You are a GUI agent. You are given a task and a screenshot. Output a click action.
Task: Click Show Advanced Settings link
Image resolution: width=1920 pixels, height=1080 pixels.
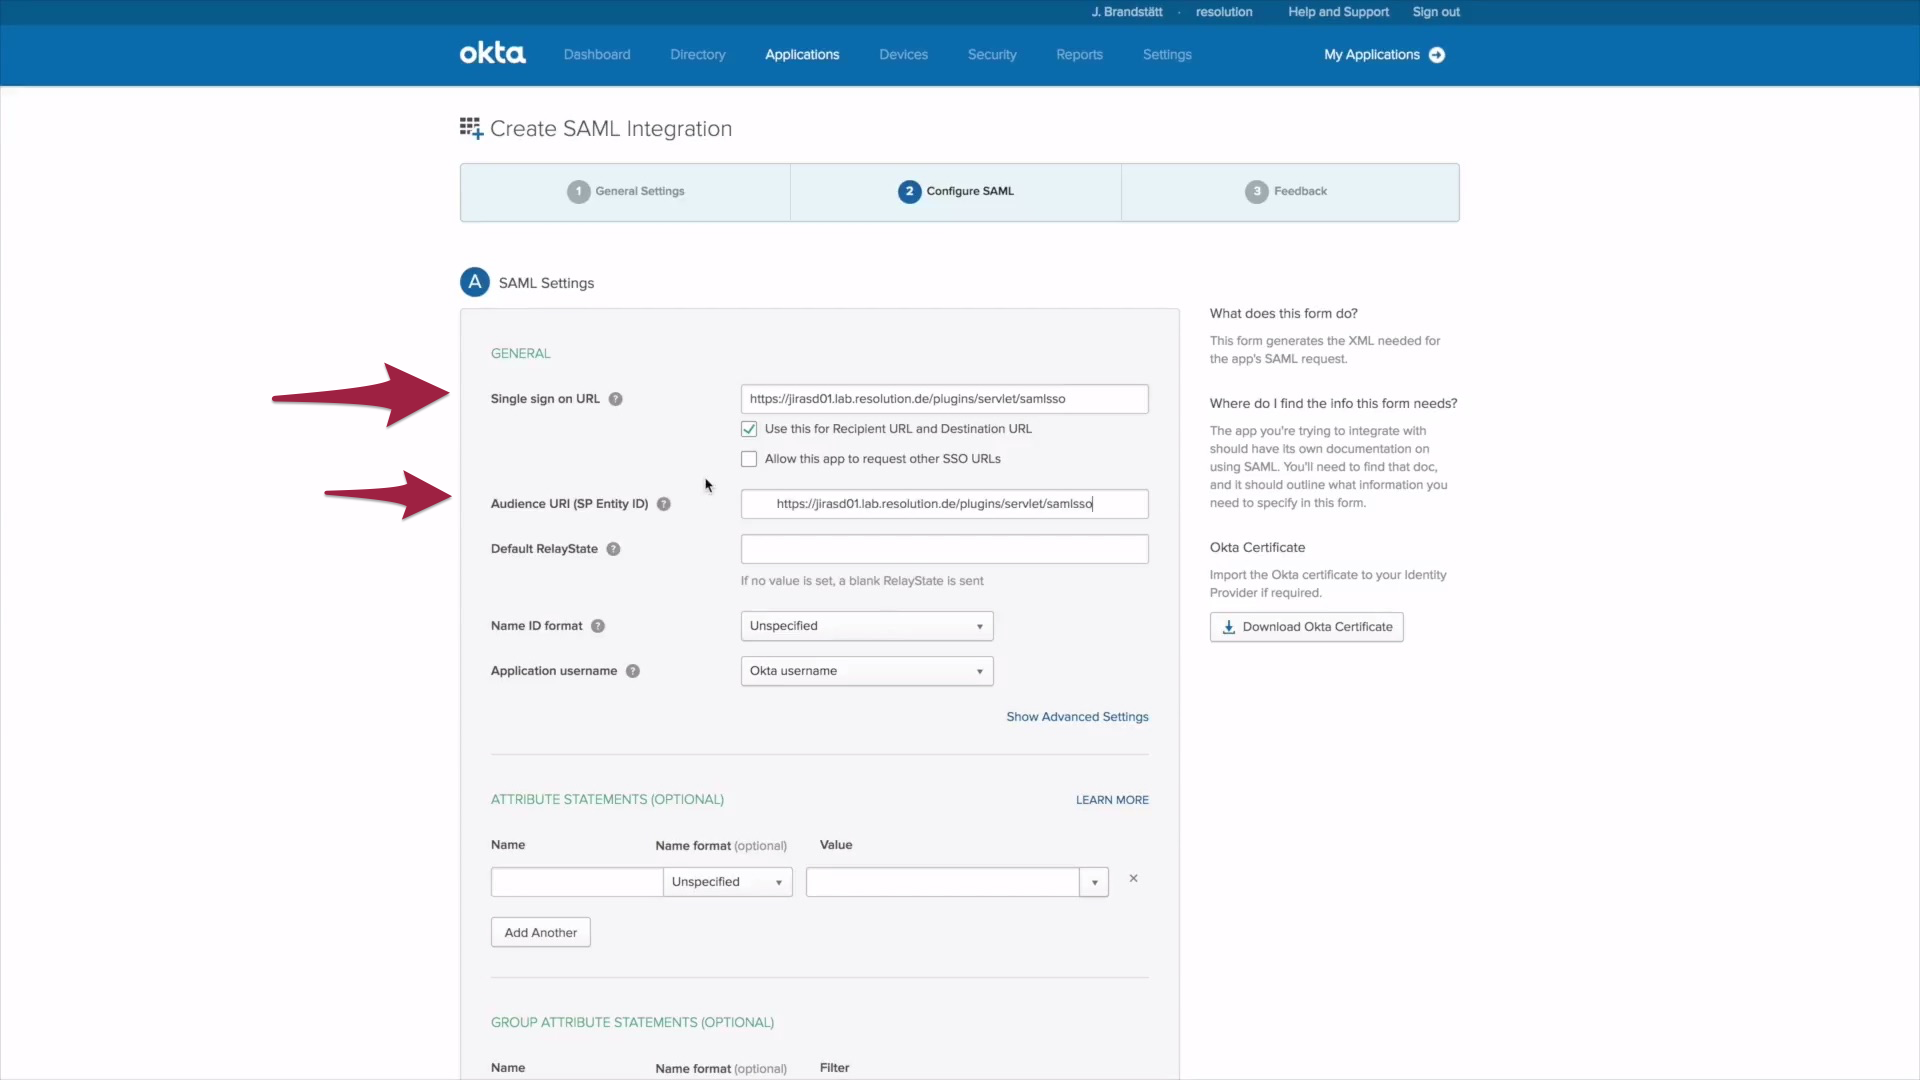(x=1077, y=717)
